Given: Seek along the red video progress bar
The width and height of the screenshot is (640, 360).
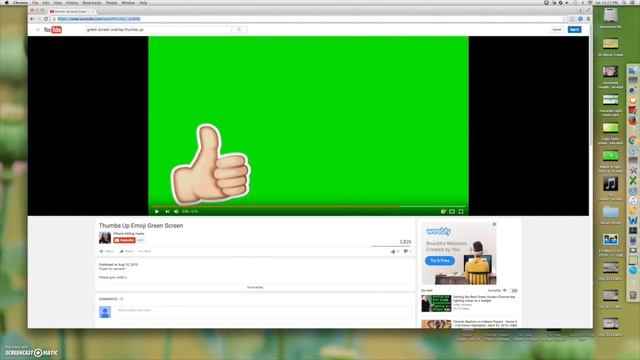Looking at the screenshot, I should tap(308, 207).
